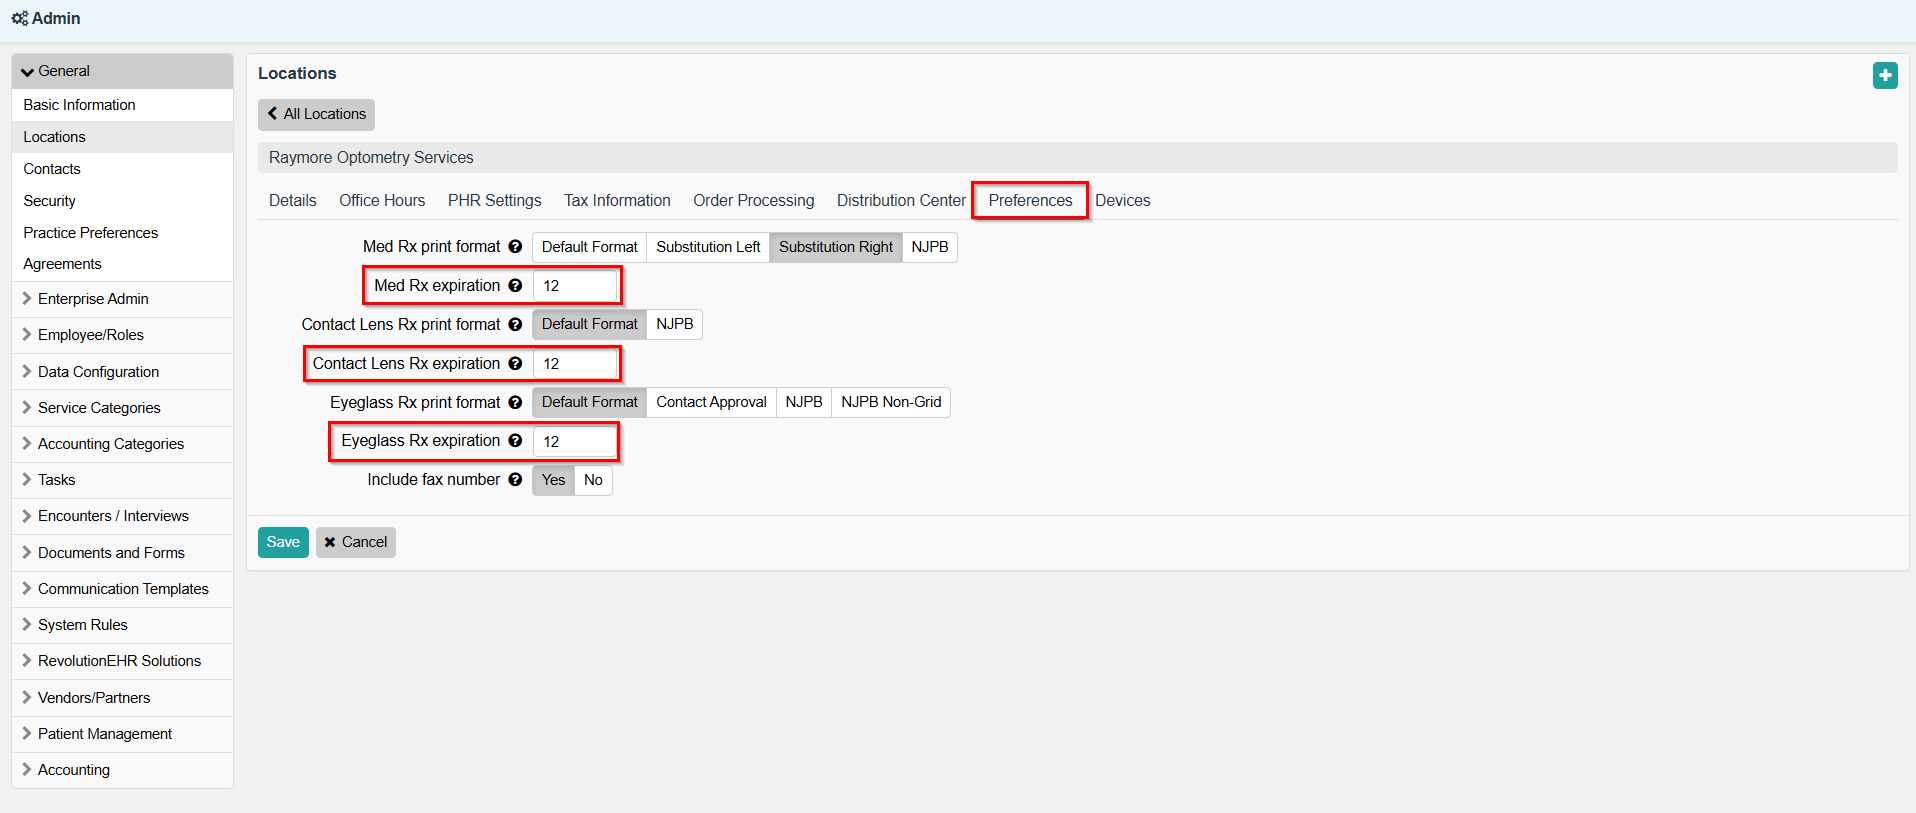The image size is (1916, 813).
Task: Select Substitution Left for Med Rx format
Action: click(x=708, y=247)
